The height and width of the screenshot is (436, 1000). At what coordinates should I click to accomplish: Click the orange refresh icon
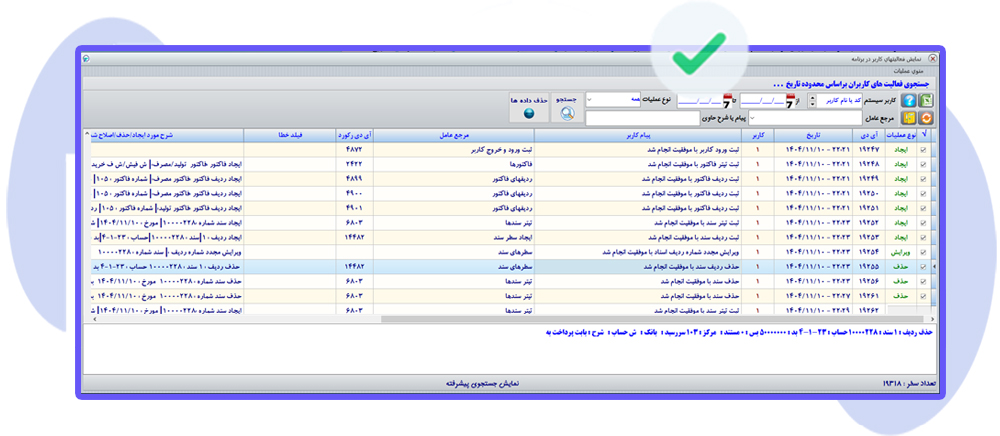click(926, 118)
